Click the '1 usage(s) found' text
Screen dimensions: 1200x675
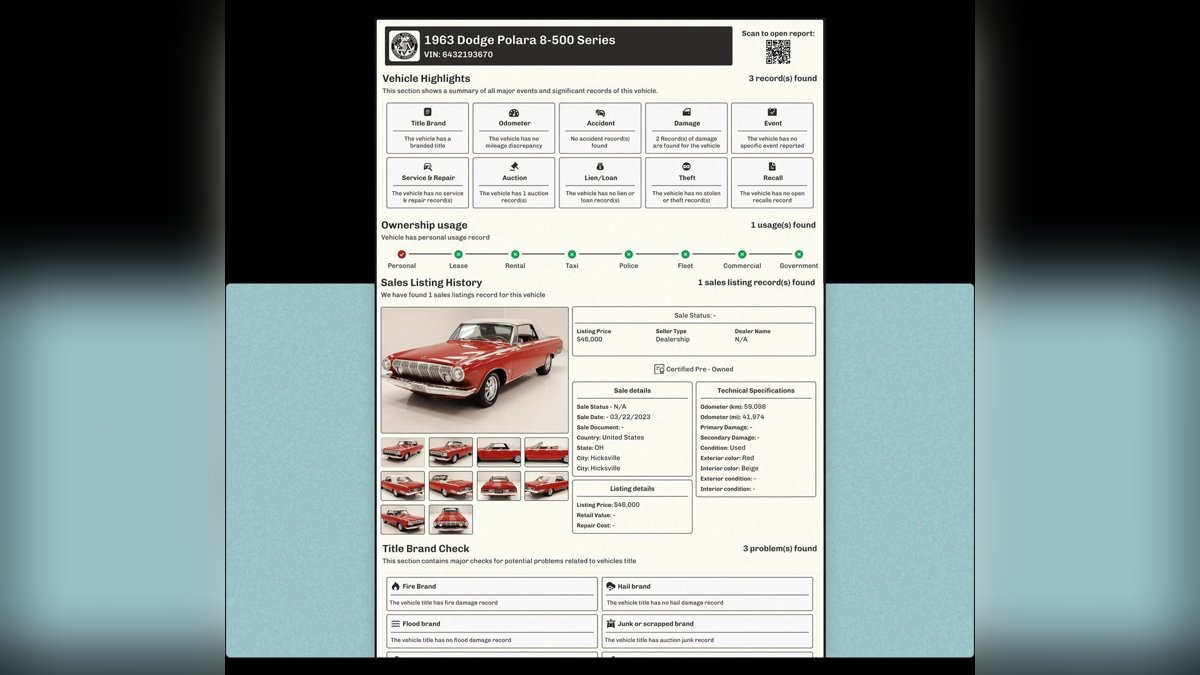pyautogui.click(x=784, y=225)
